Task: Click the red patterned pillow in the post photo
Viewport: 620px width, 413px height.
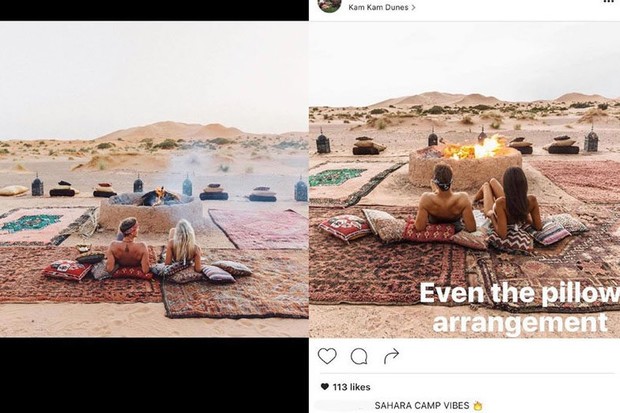Action: (x=344, y=227)
